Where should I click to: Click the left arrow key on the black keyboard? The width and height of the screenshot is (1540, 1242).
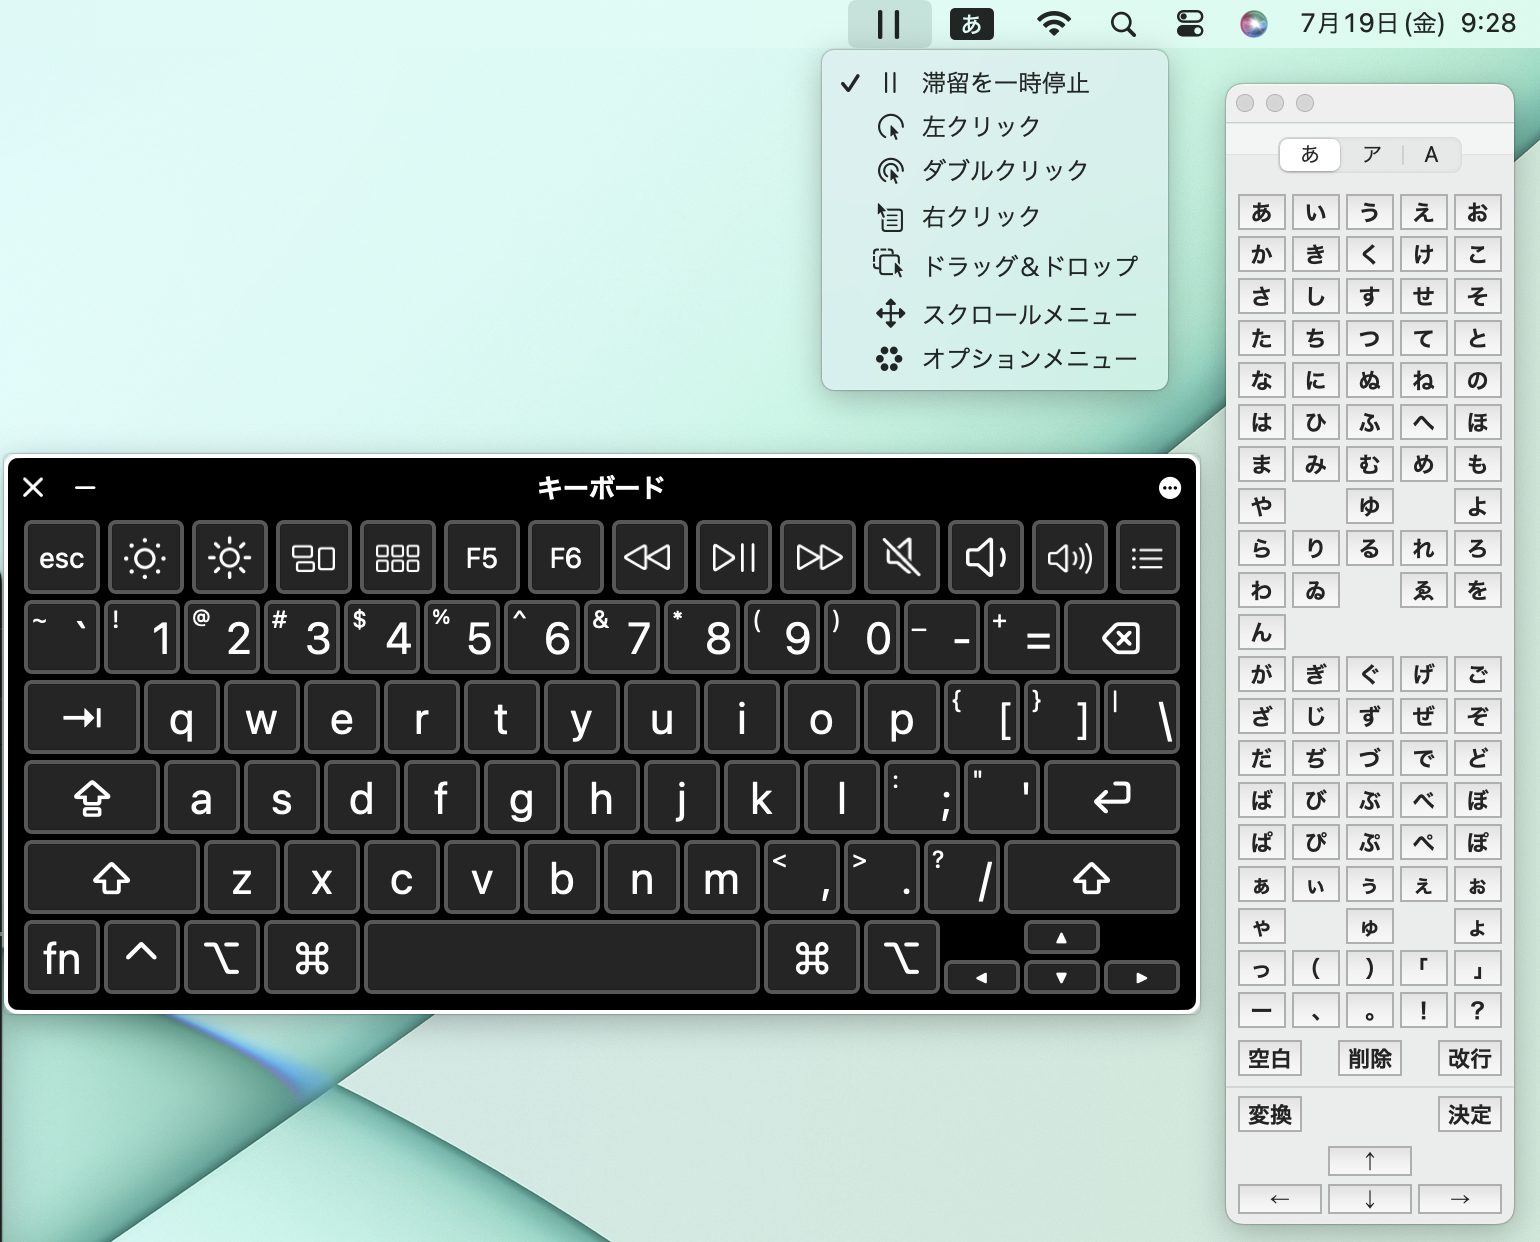pos(982,977)
